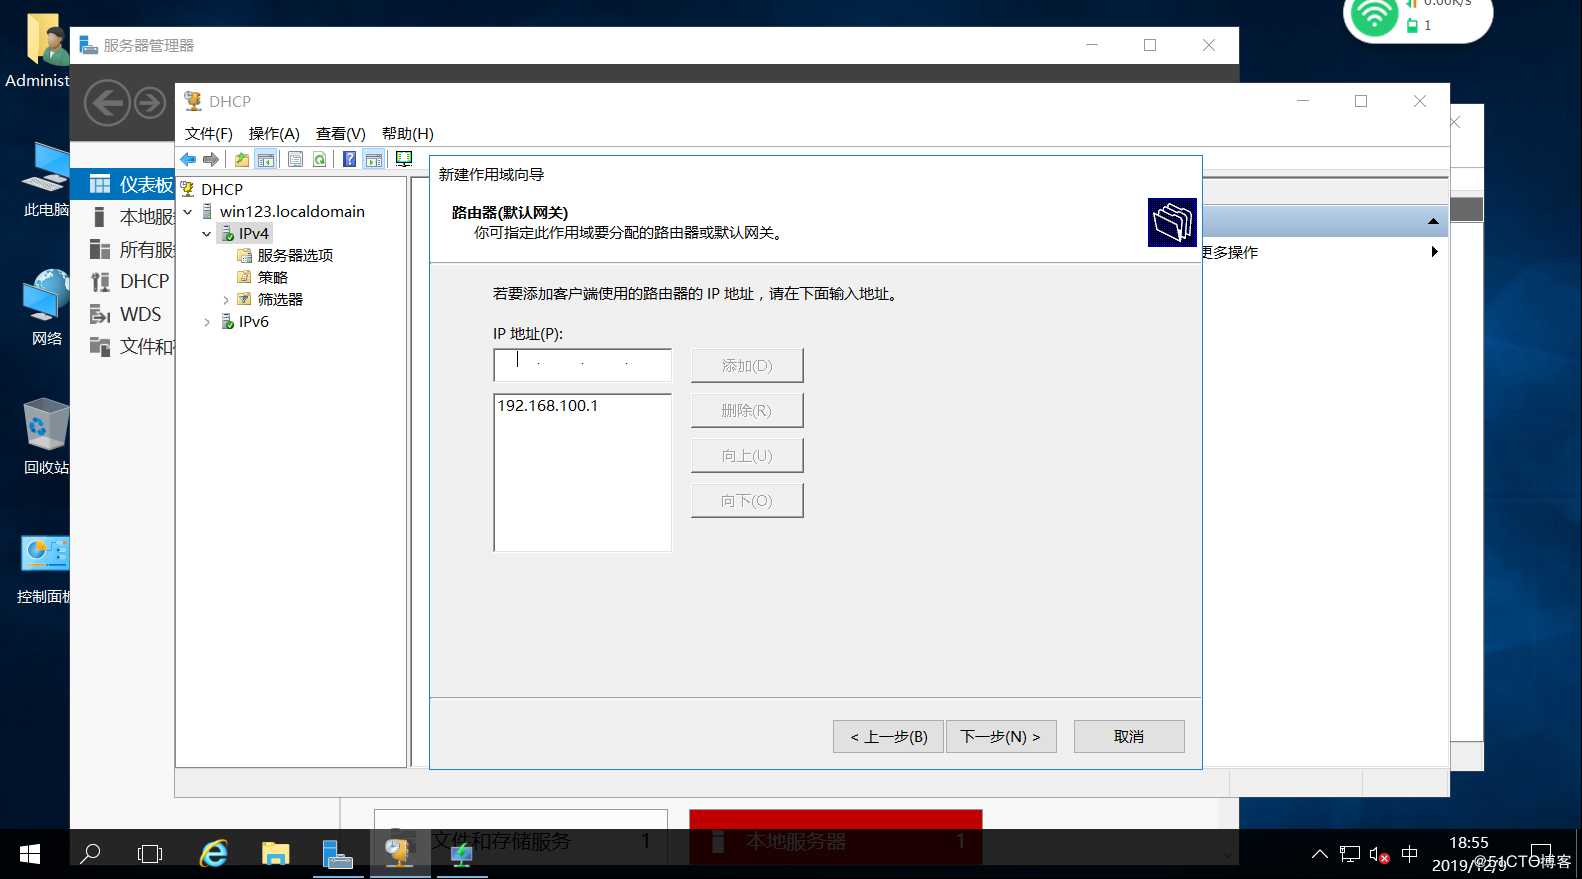
Task: Select win123.localdomain server node
Action: click(x=292, y=211)
